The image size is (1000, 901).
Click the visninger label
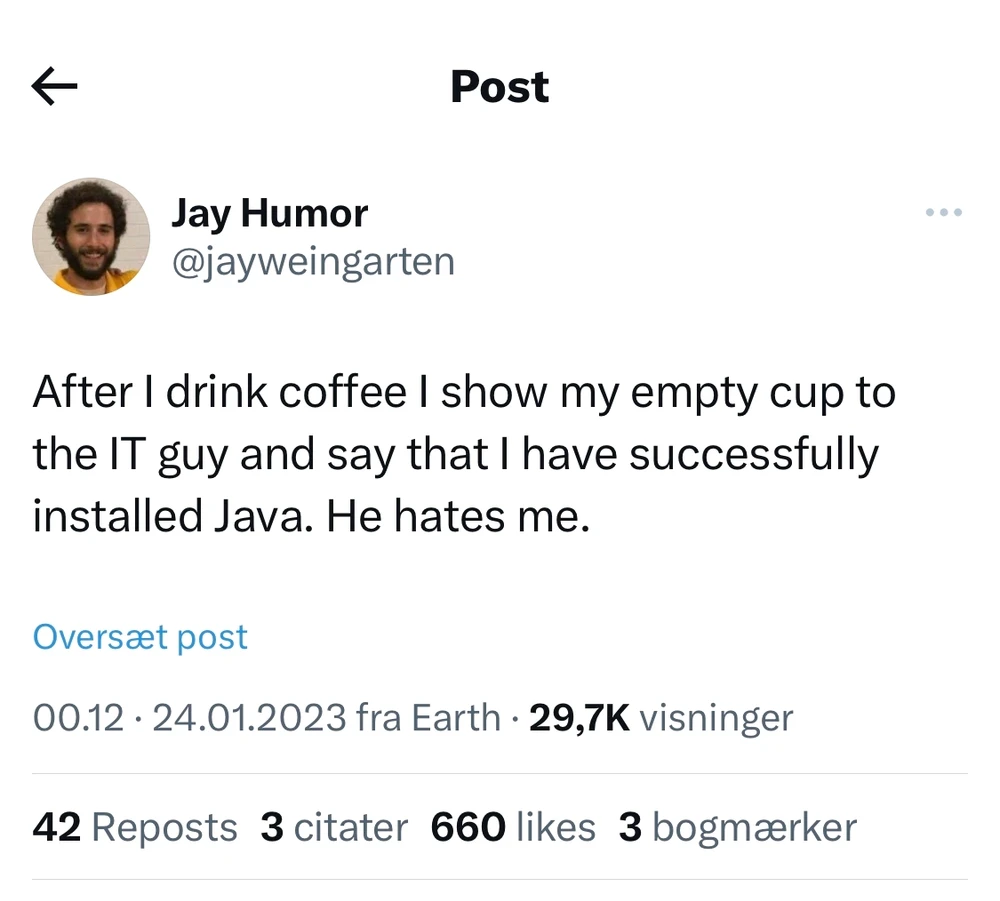(715, 717)
